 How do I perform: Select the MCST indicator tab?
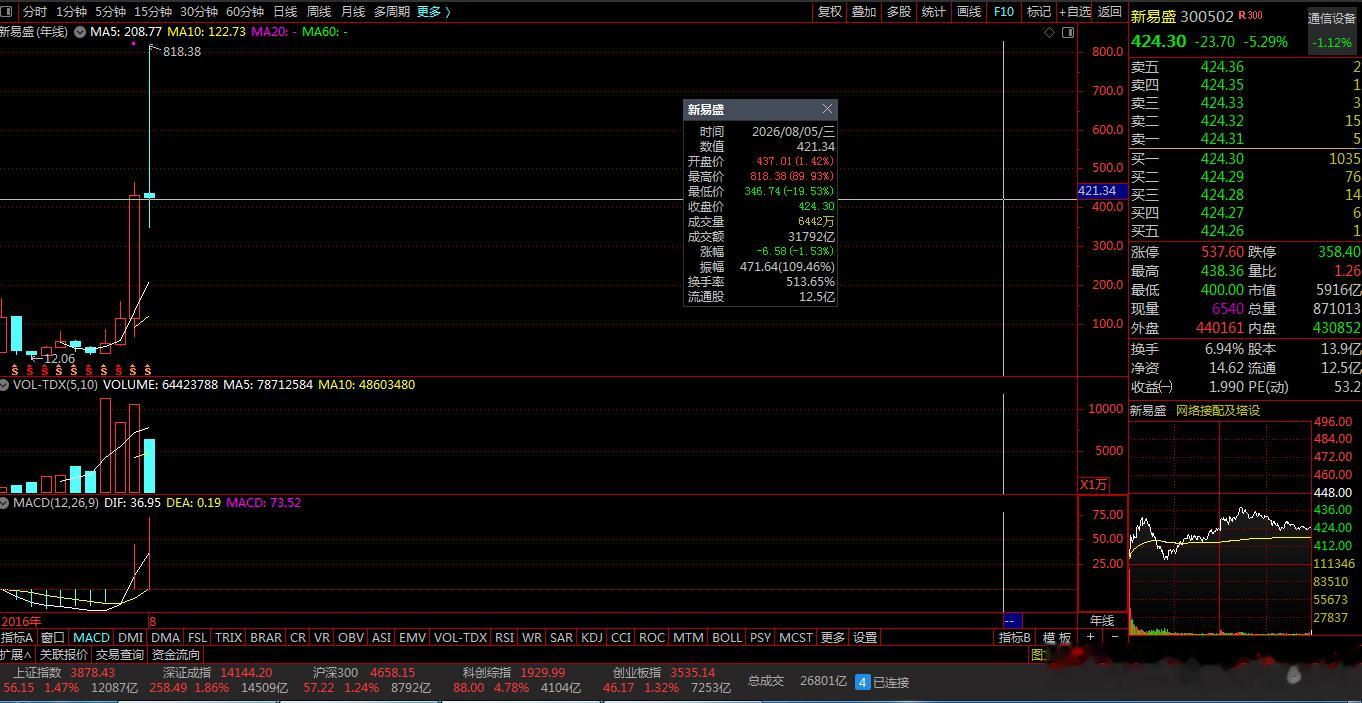coord(796,637)
